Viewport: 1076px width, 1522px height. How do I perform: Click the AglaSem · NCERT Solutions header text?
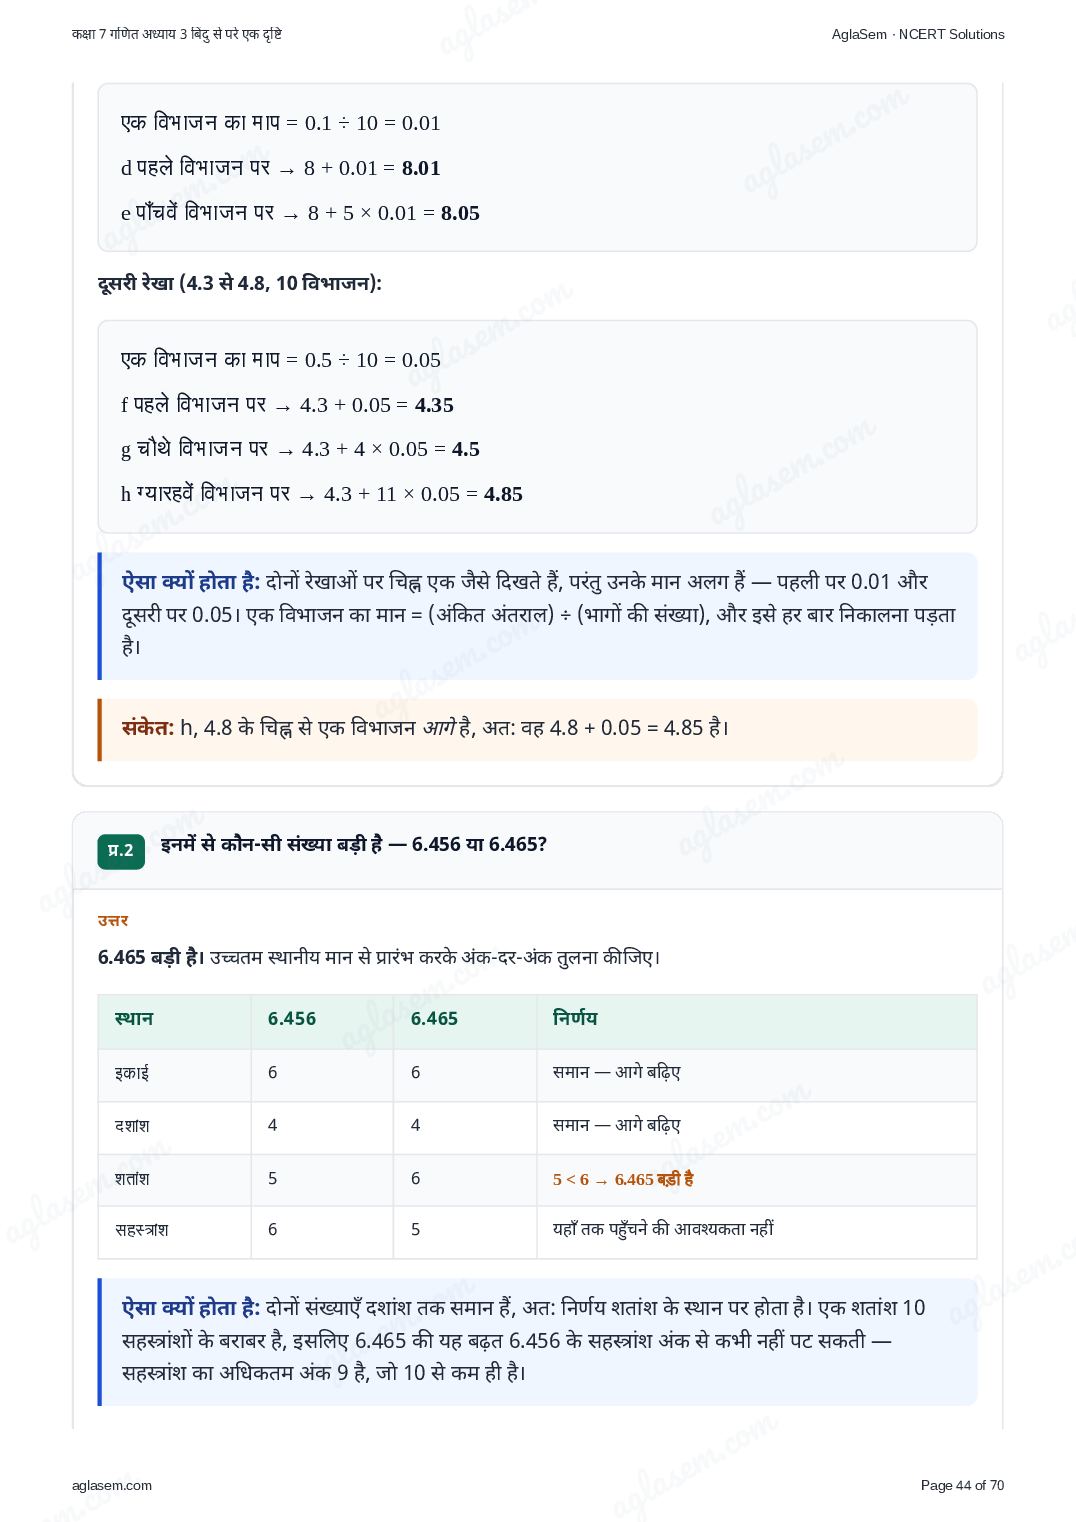[918, 34]
